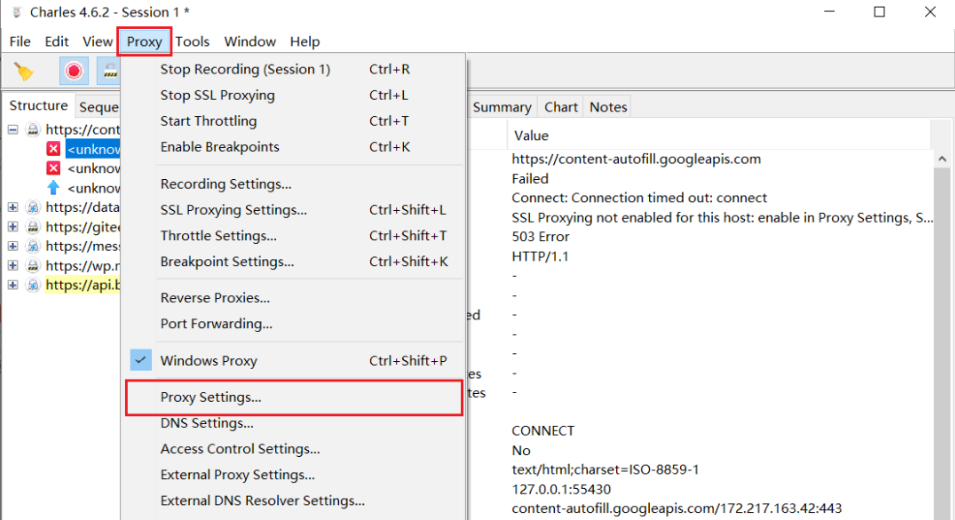Click the host icon beside https://gite
Screen dimensions: 955x520
tap(33, 227)
